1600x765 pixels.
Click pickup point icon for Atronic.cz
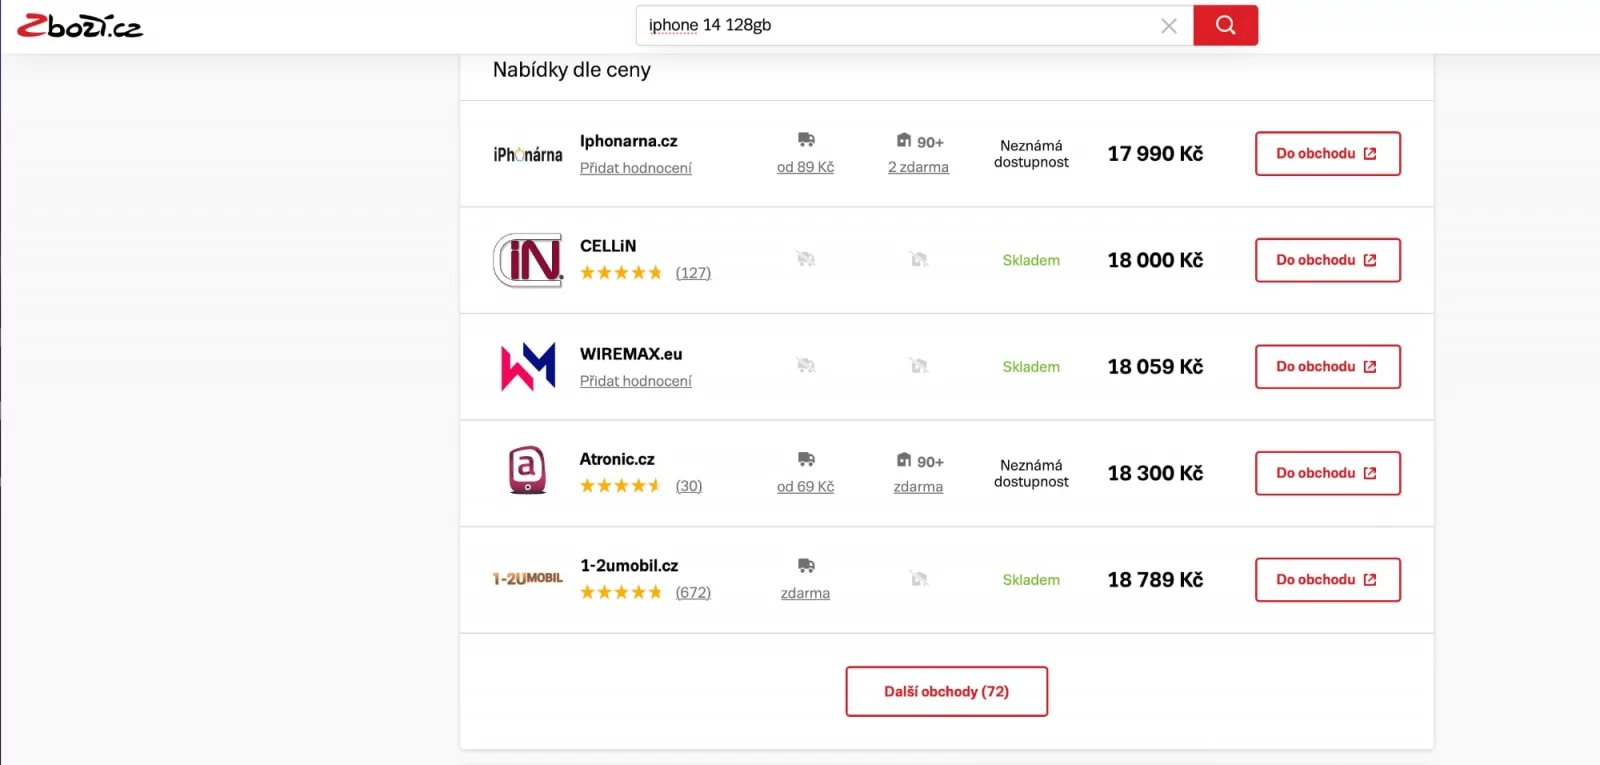pyautogui.click(x=904, y=460)
